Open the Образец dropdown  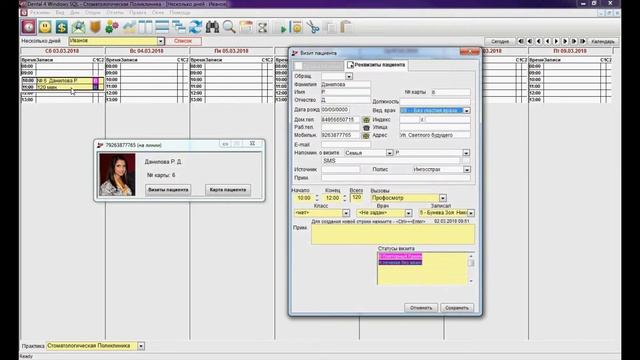pyautogui.click(x=349, y=76)
